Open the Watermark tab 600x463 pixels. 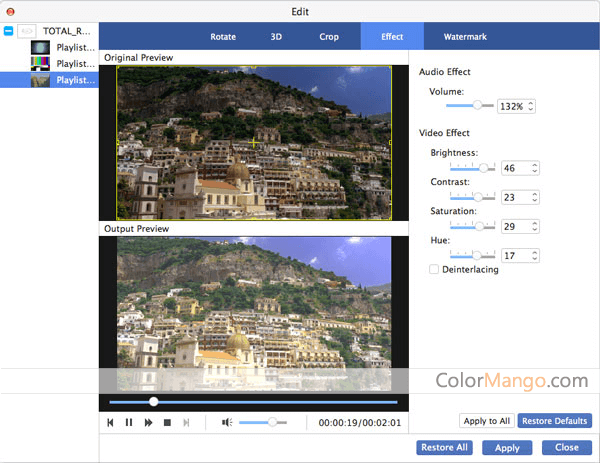pos(465,37)
